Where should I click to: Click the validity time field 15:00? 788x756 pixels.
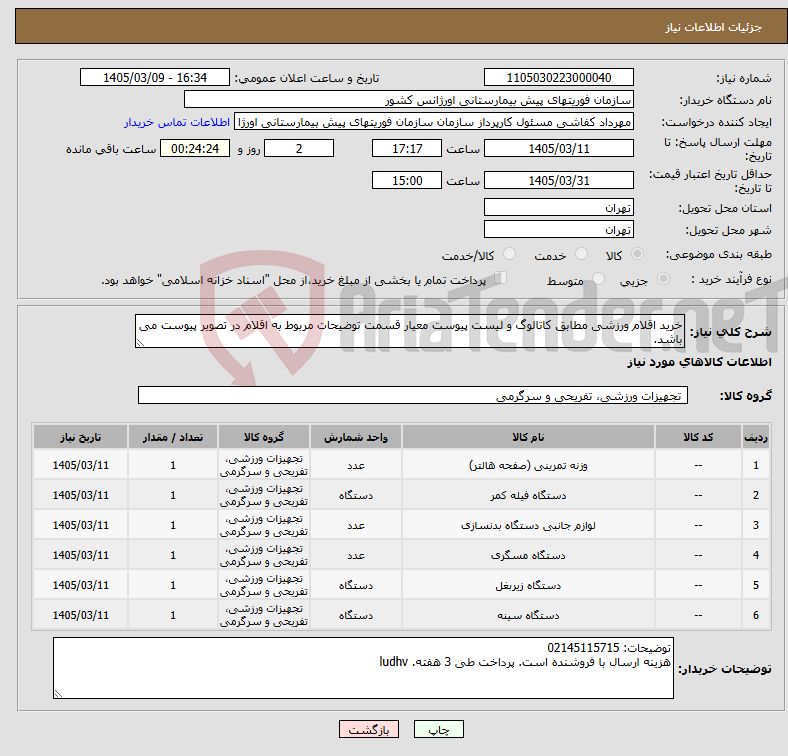point(407,180)
